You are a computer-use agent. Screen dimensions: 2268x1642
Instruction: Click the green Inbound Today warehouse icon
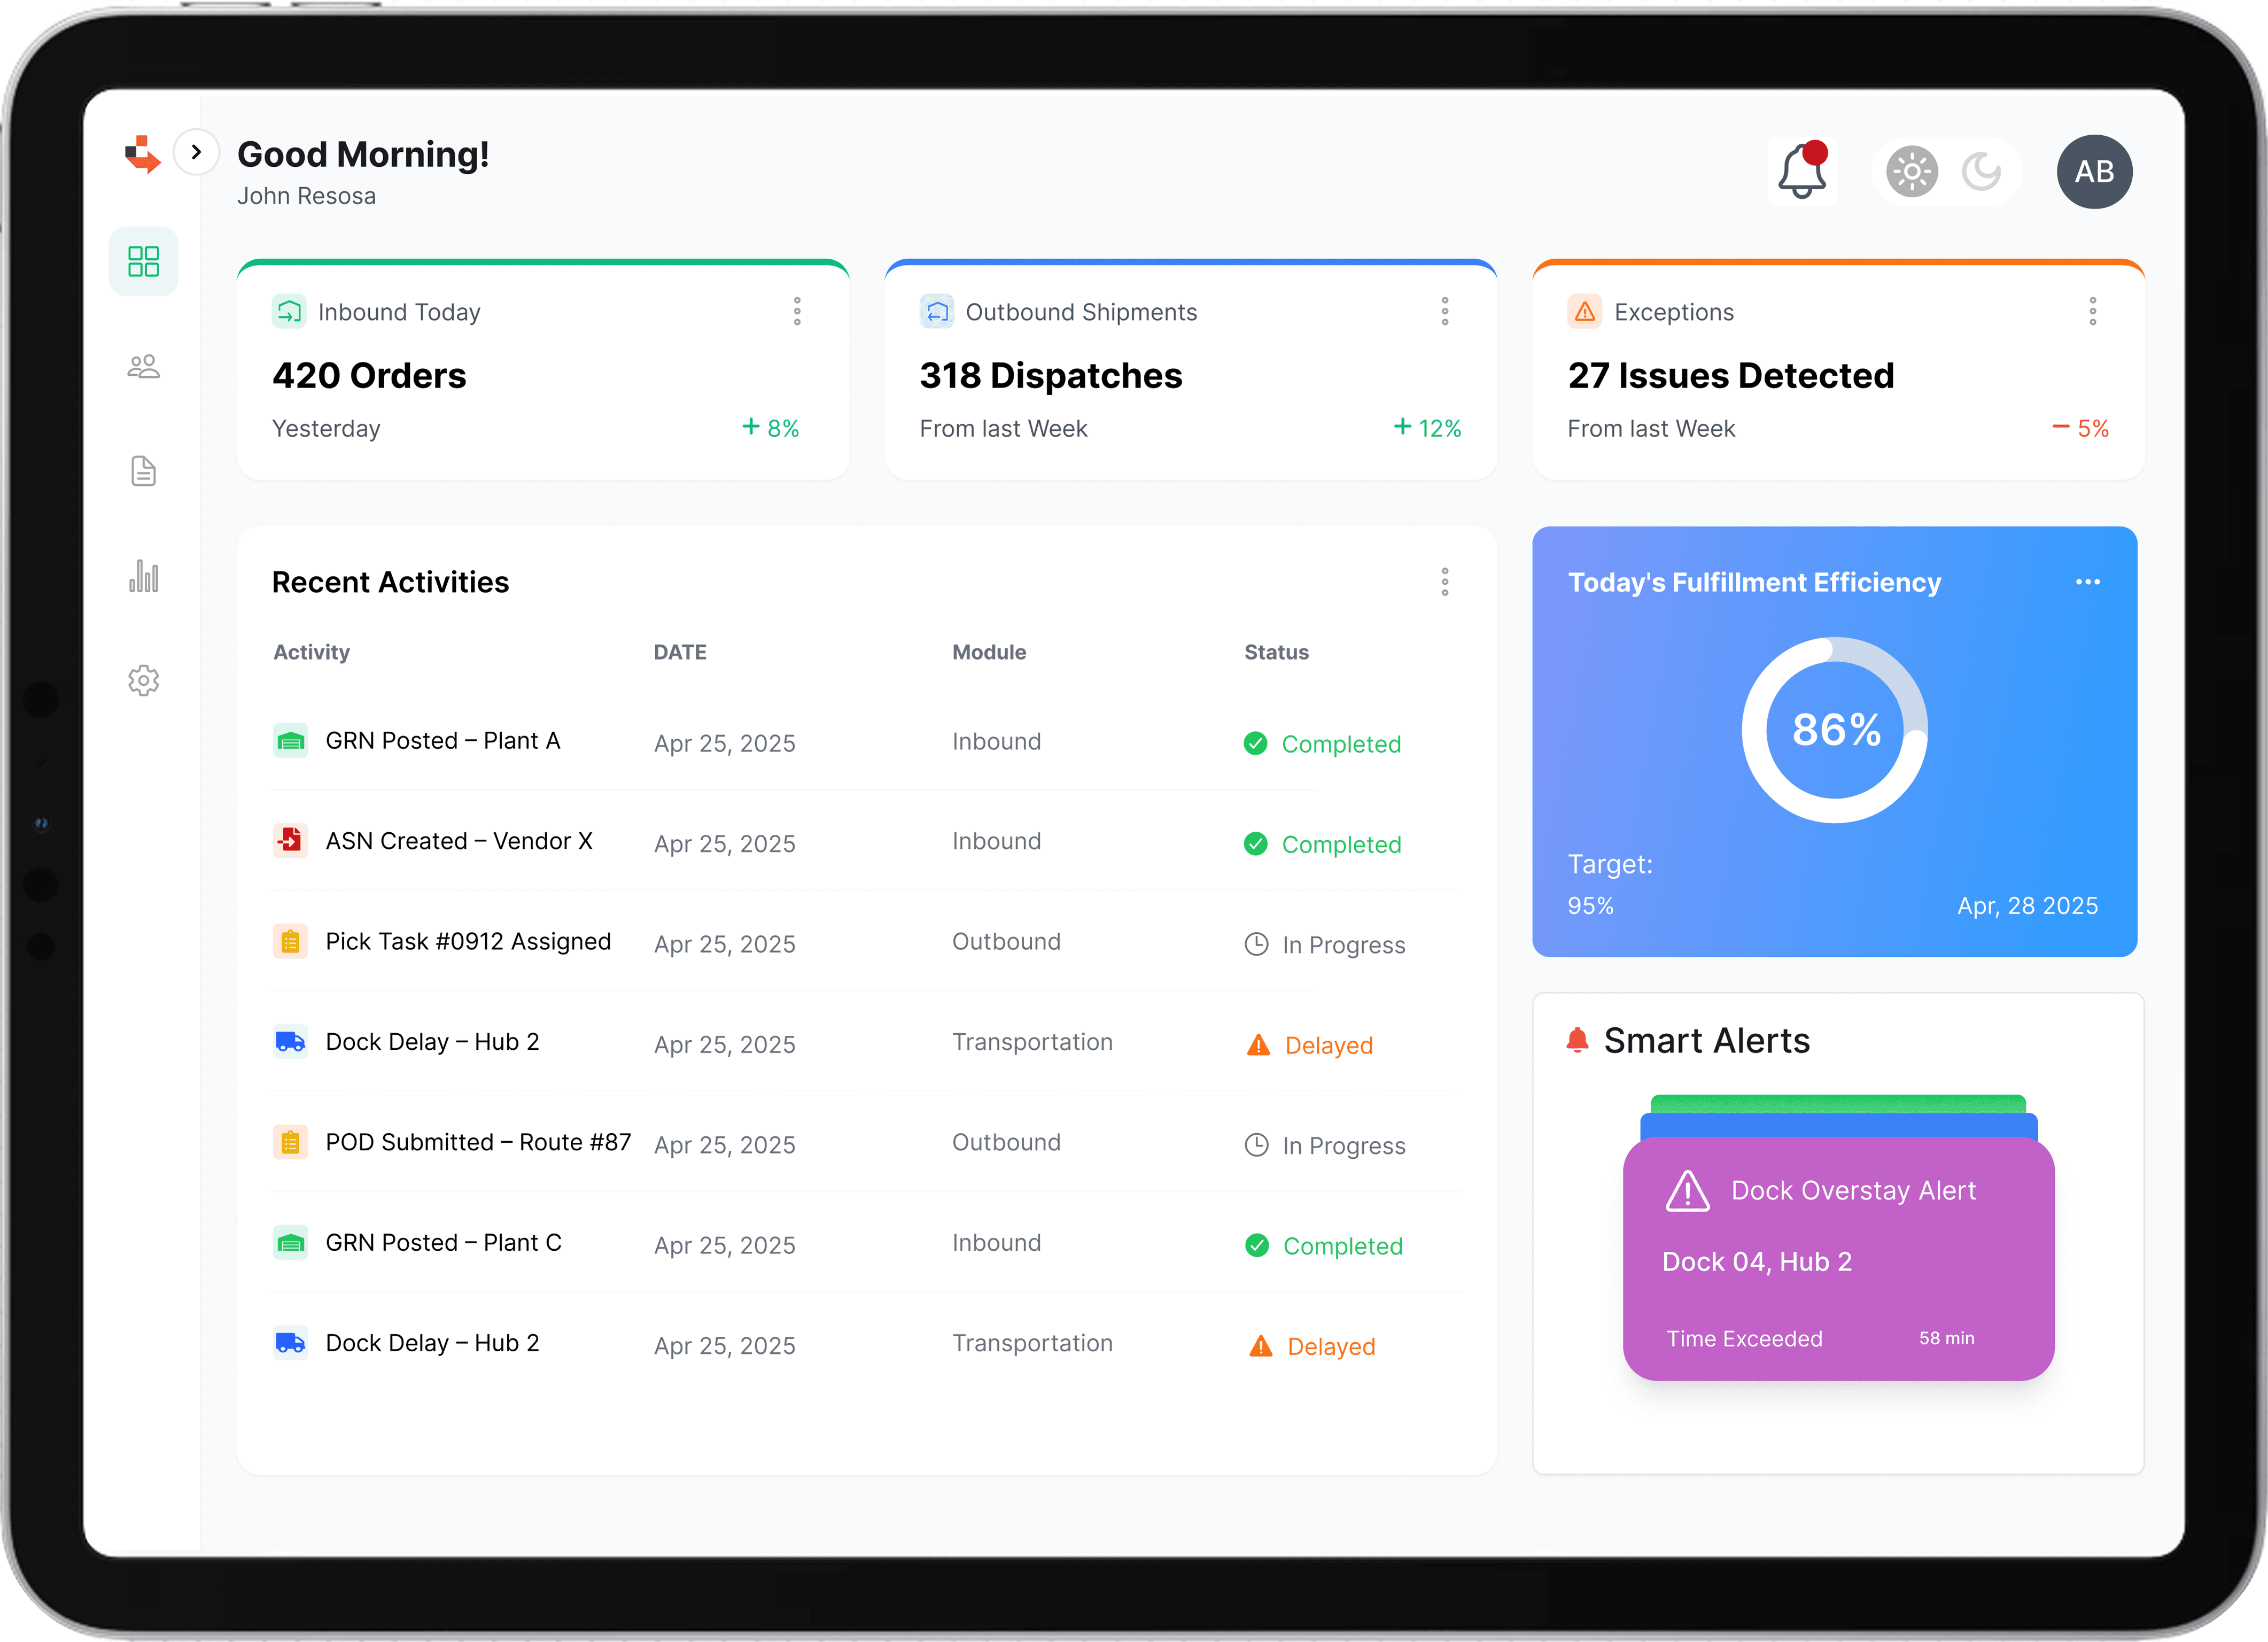[288, 311]
